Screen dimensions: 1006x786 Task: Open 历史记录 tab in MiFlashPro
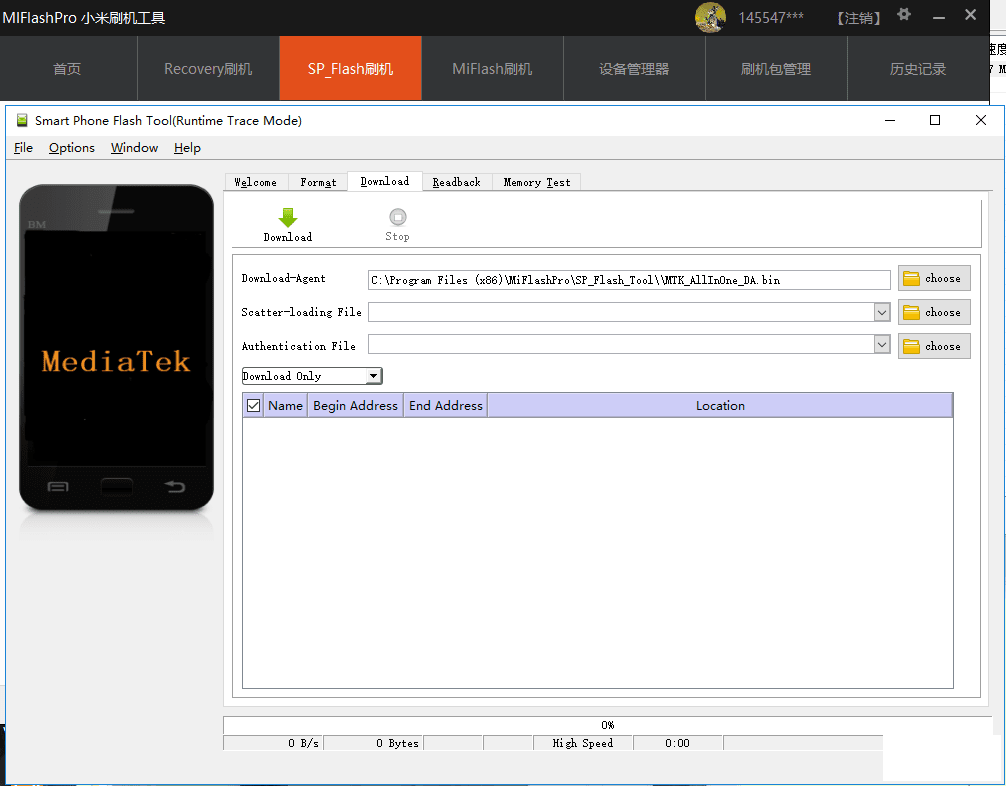point(918,69)
